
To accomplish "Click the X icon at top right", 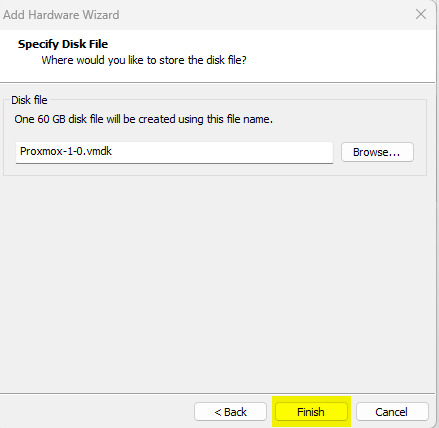I will tap(421, 14).
